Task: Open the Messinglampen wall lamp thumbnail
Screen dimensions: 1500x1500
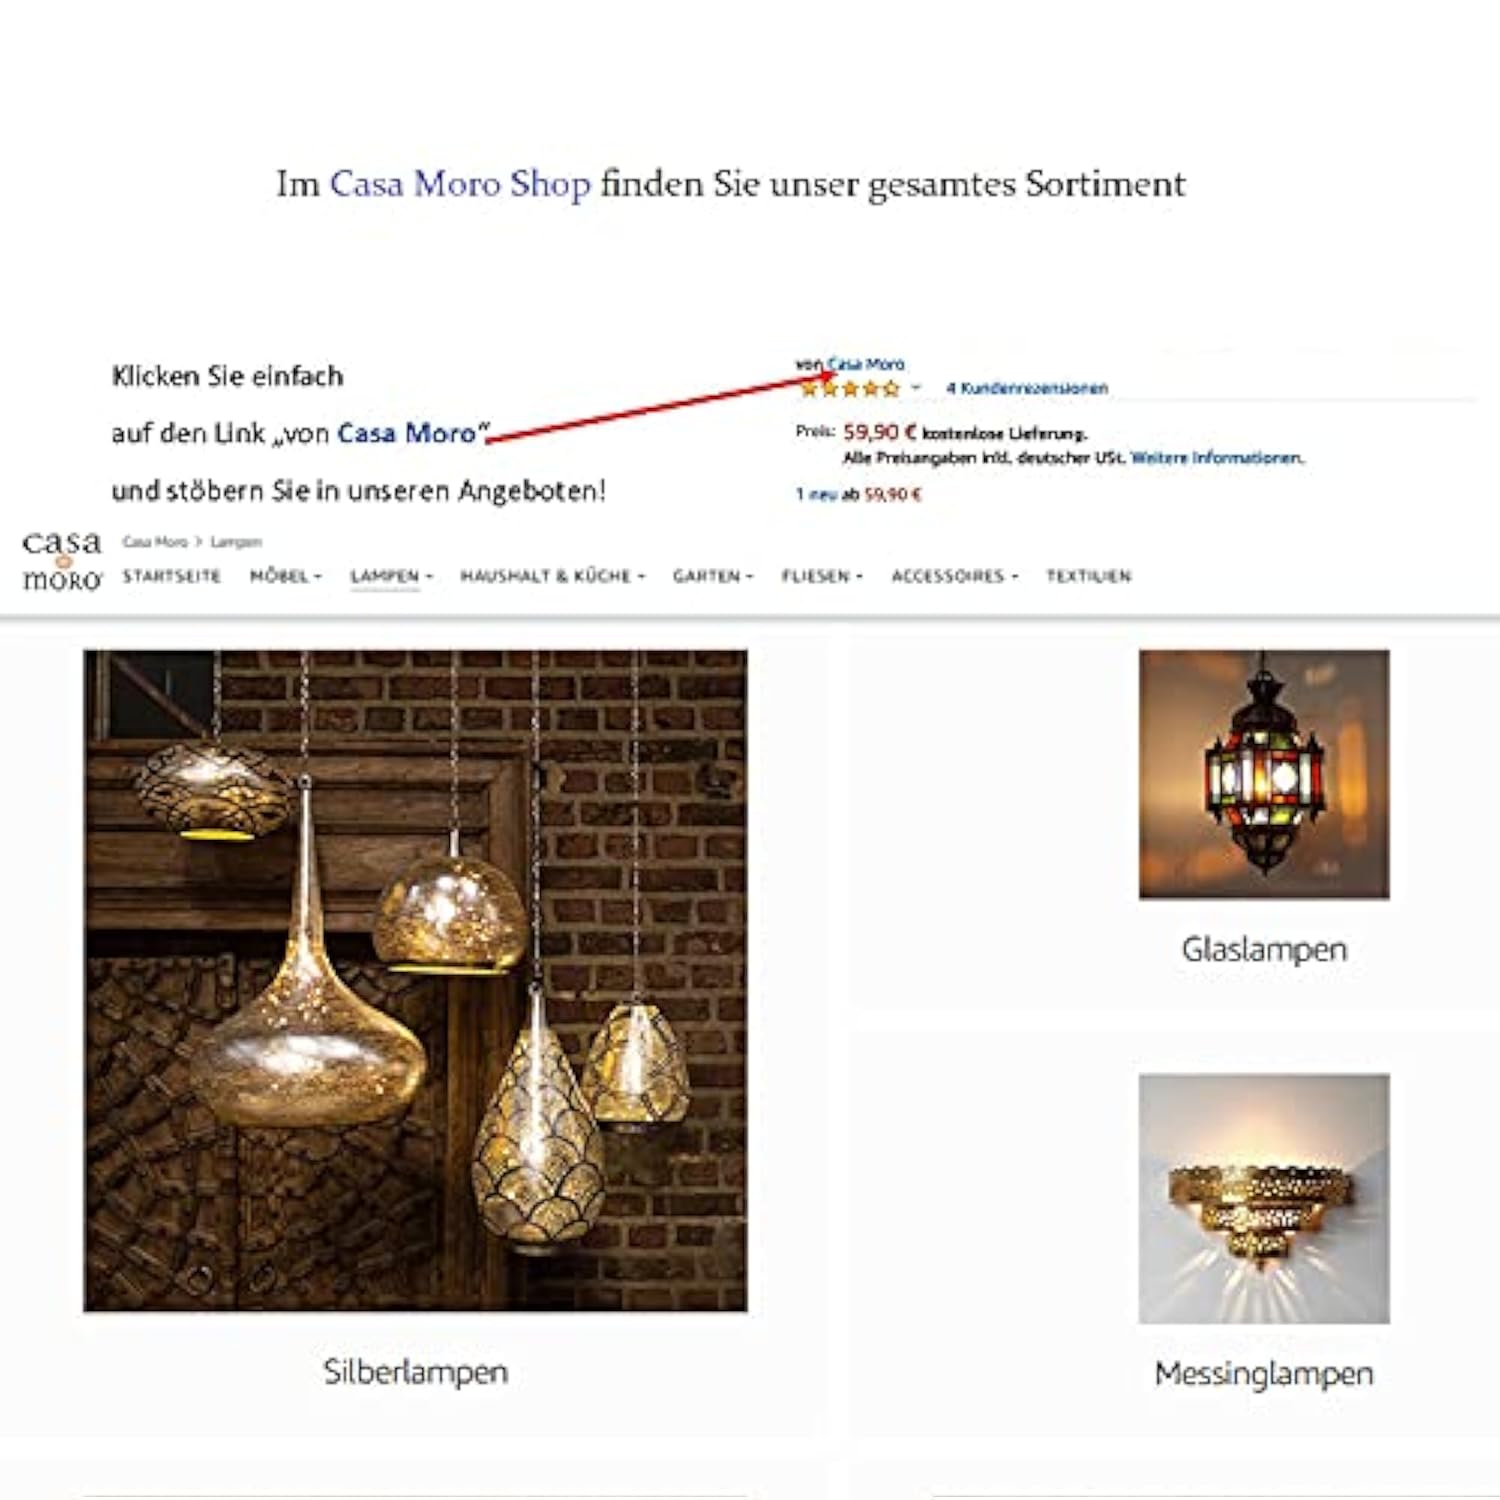Action: (1264, 1198)
